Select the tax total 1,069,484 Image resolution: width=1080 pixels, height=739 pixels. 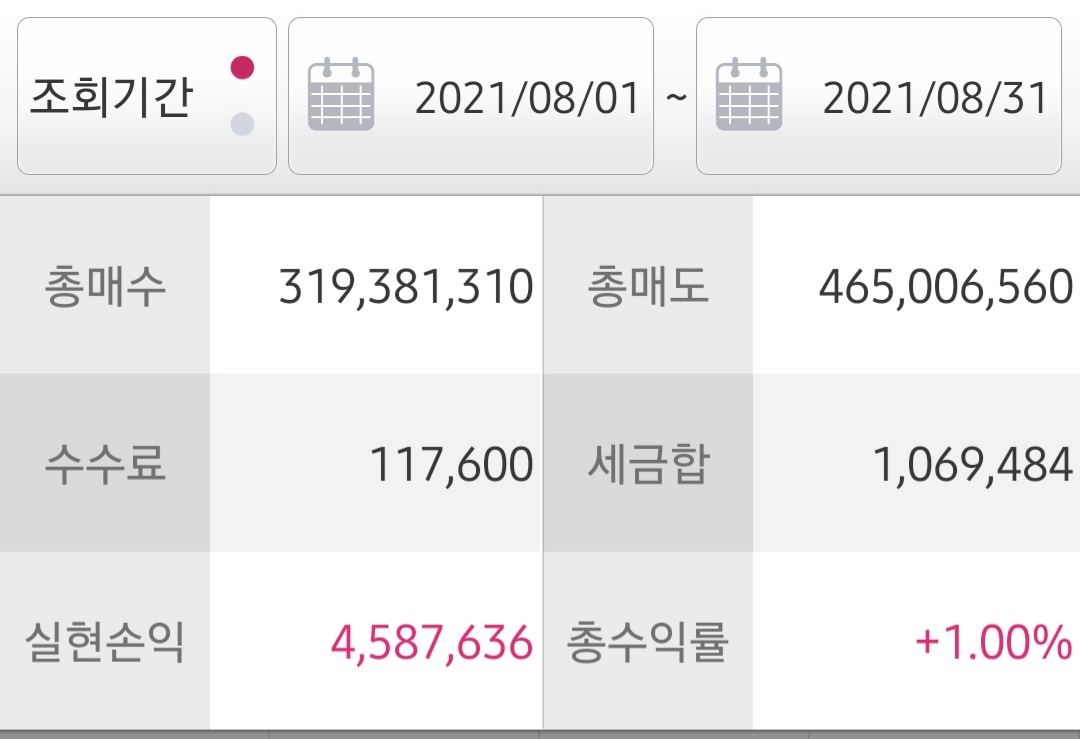pos(973,466)
